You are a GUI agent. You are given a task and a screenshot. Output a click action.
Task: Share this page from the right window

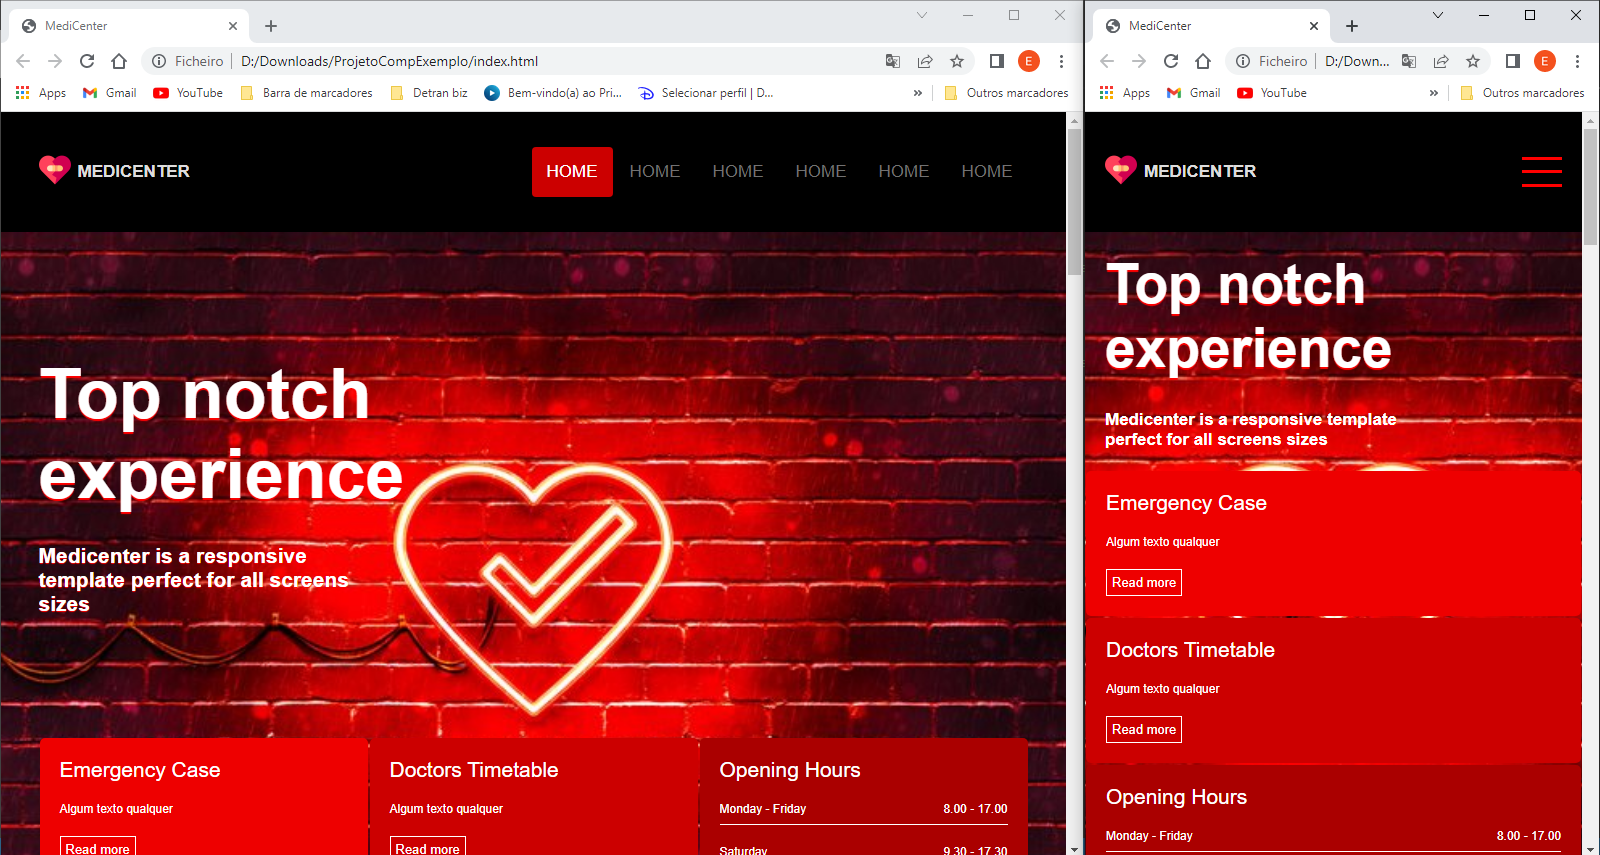pyautogui.click(x=1441, y=61)
